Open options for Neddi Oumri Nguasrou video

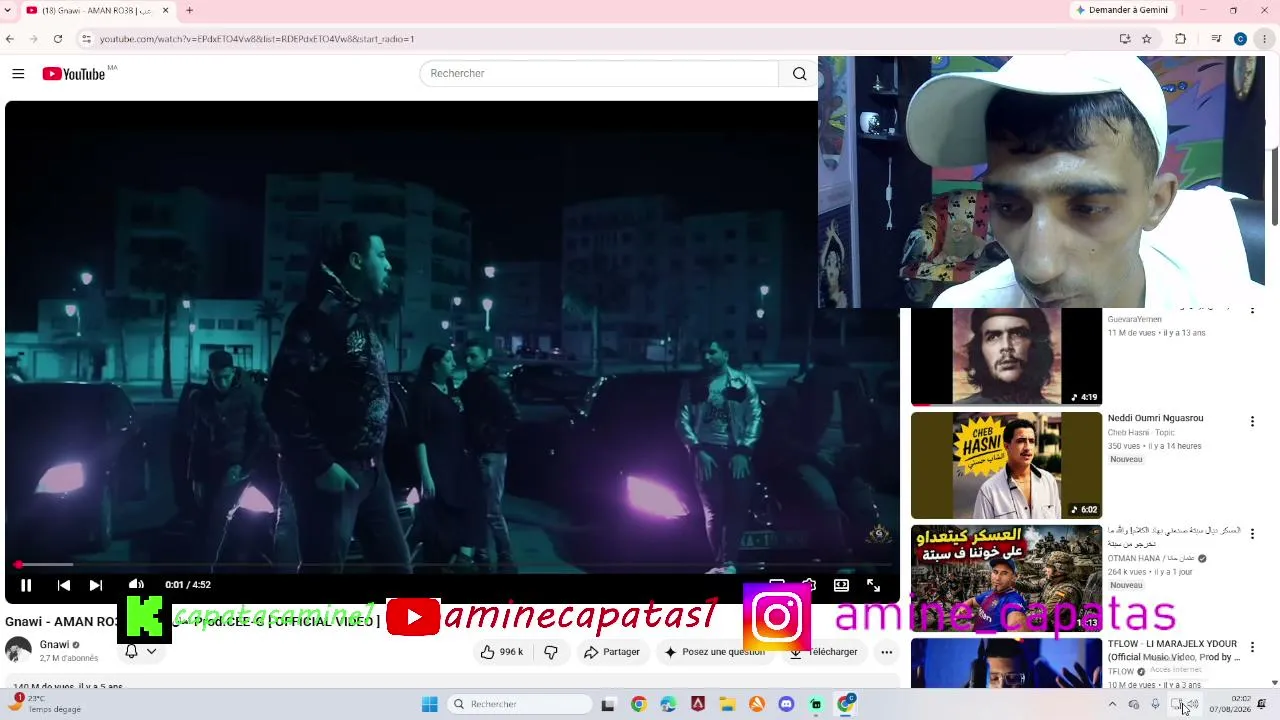[1252, 422]
